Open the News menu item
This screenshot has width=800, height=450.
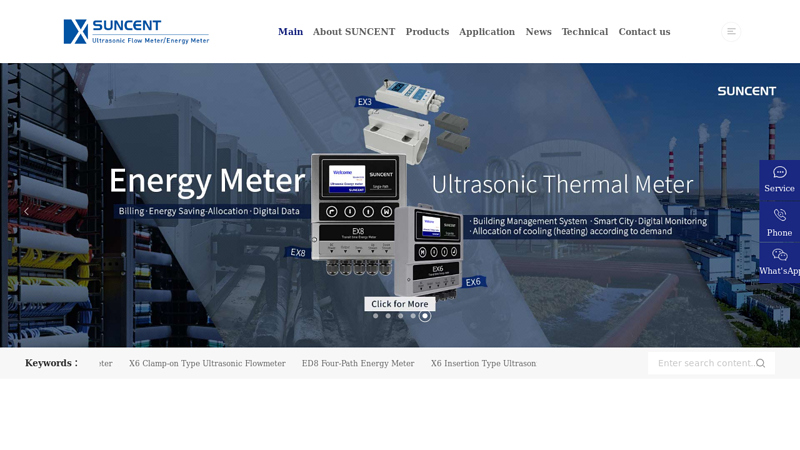click(x=538, y=32)
